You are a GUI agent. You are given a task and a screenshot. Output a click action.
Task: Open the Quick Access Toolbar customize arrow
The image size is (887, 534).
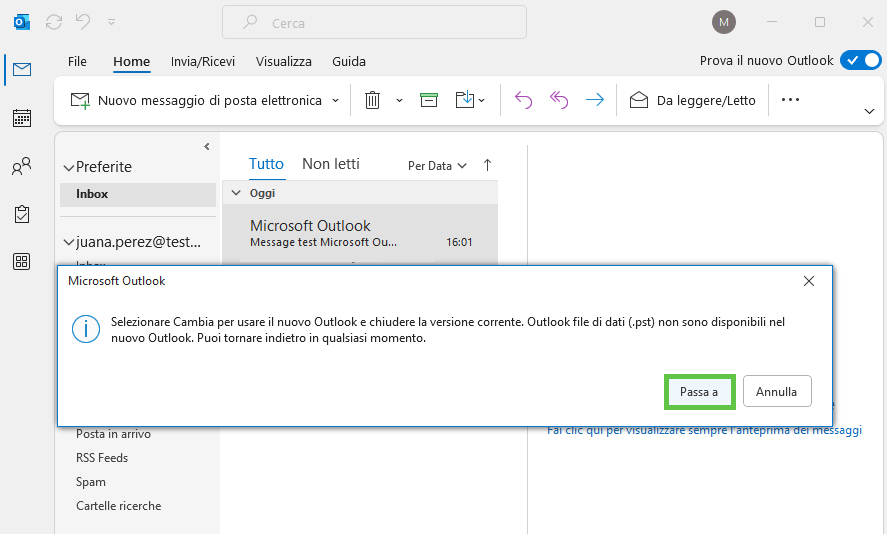[x=111, y=22]
